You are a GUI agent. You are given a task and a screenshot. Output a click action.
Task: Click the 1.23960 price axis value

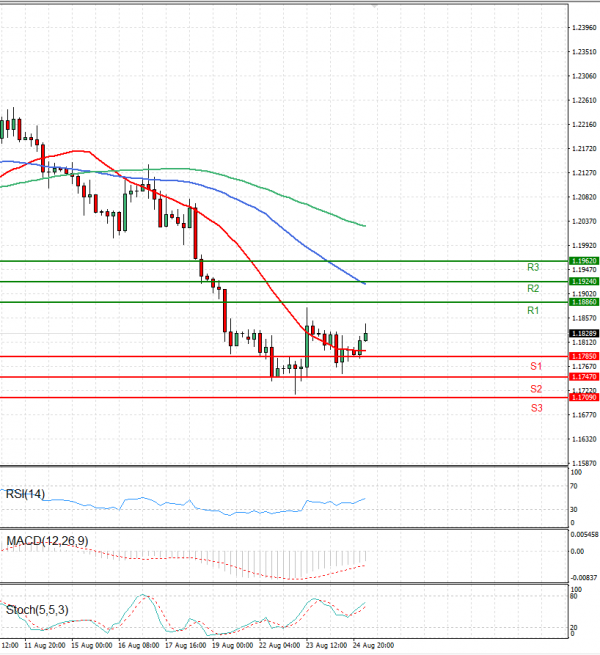pyautogui.click(x=584, y=28)
